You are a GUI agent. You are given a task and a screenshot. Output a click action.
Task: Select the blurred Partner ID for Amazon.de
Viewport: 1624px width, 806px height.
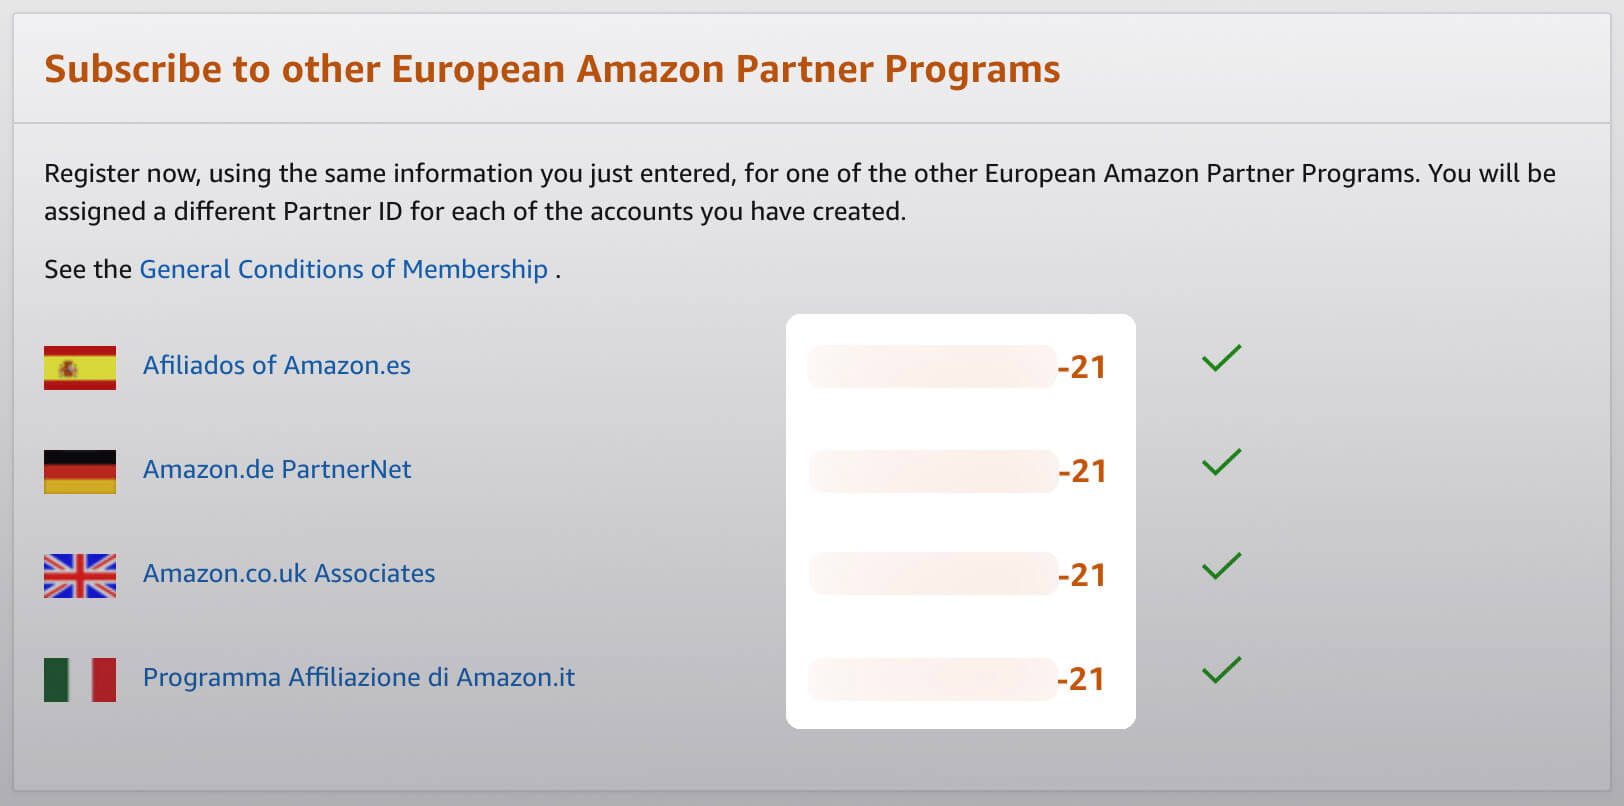tap(932, 471)
